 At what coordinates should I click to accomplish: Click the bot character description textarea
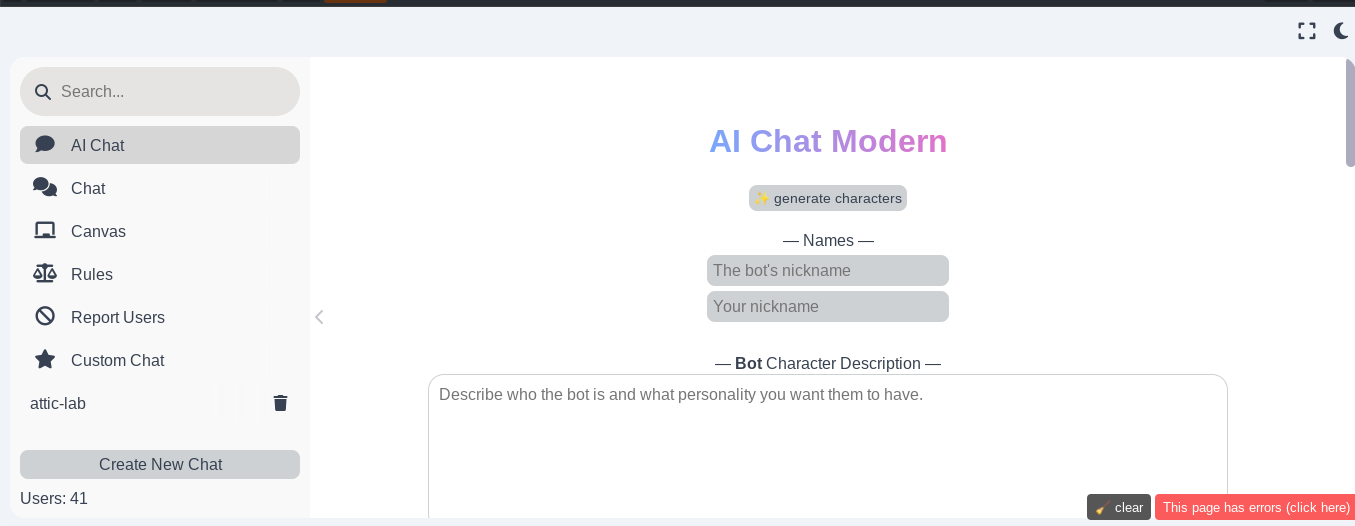(x=828, y=446)
